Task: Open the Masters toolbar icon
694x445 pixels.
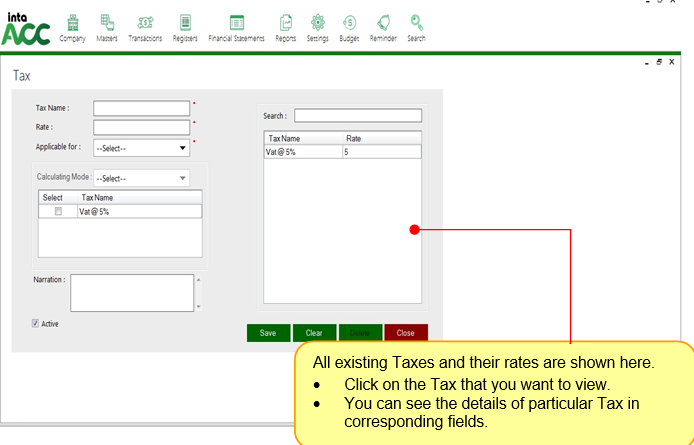Action: pyautogui.click(x=107, y=23)
